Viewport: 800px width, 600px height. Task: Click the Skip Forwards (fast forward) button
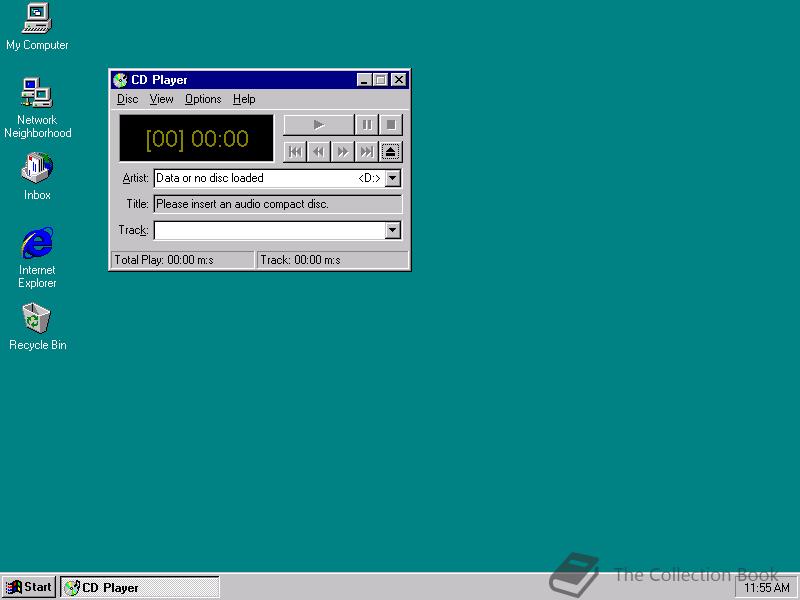pyautogui.click(x=342, y=152)
